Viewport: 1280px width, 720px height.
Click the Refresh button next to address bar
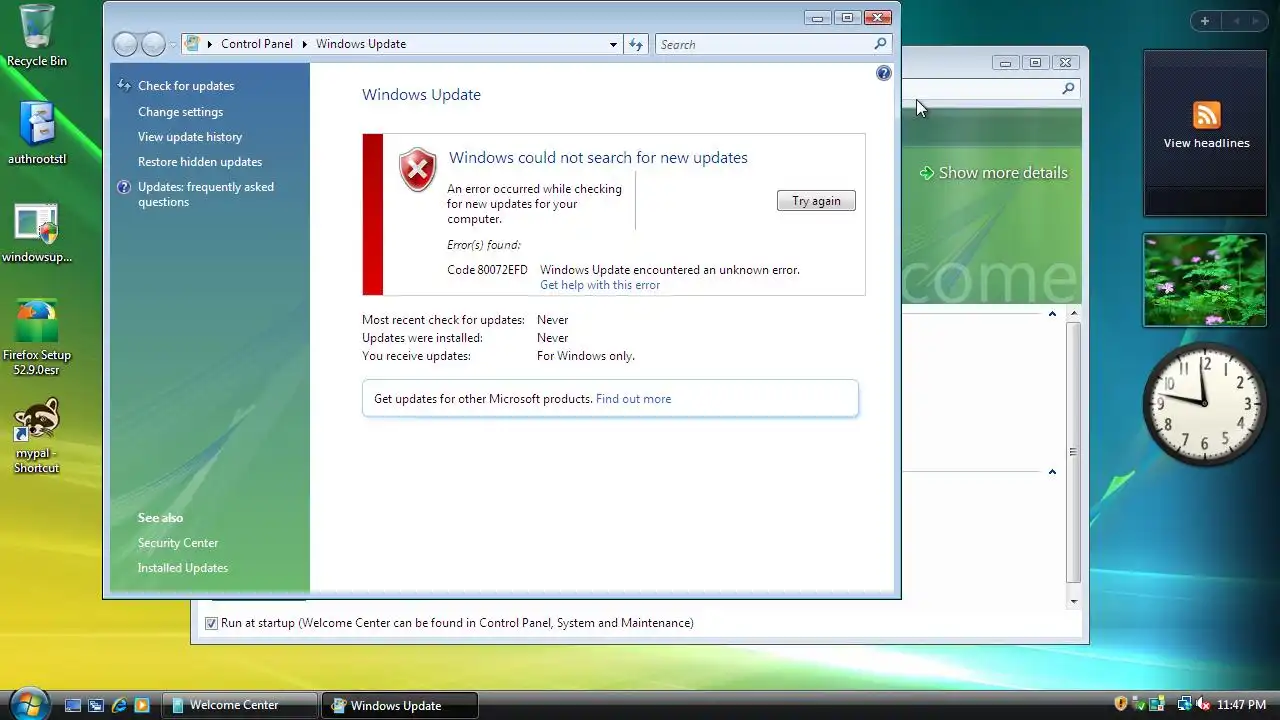coord(635,44)
